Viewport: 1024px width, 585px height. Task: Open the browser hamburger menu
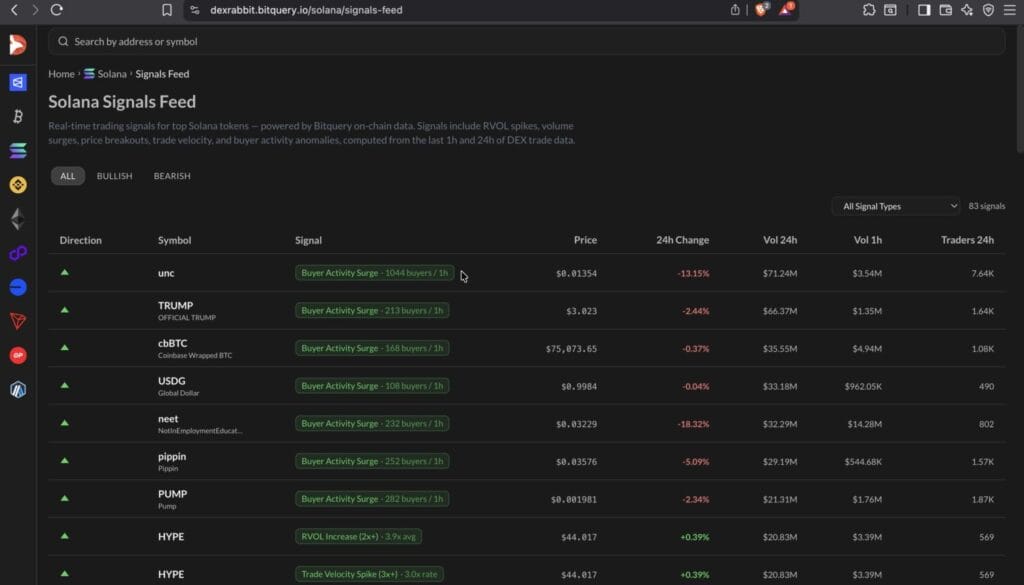tap(1010, 9)
